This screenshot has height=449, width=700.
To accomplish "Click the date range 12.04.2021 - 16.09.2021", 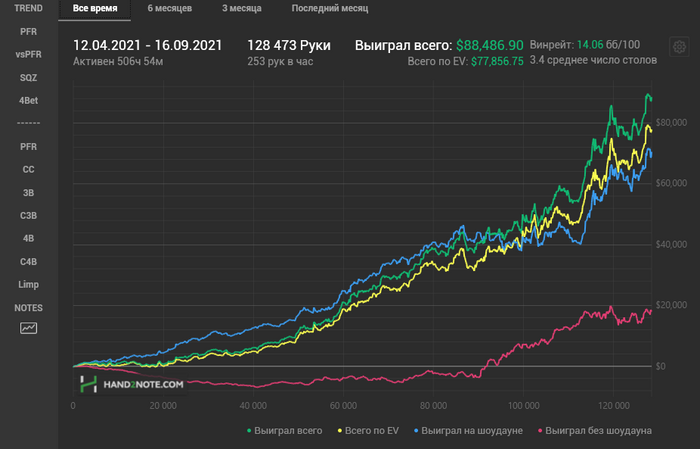I will [x=147, y=46].
